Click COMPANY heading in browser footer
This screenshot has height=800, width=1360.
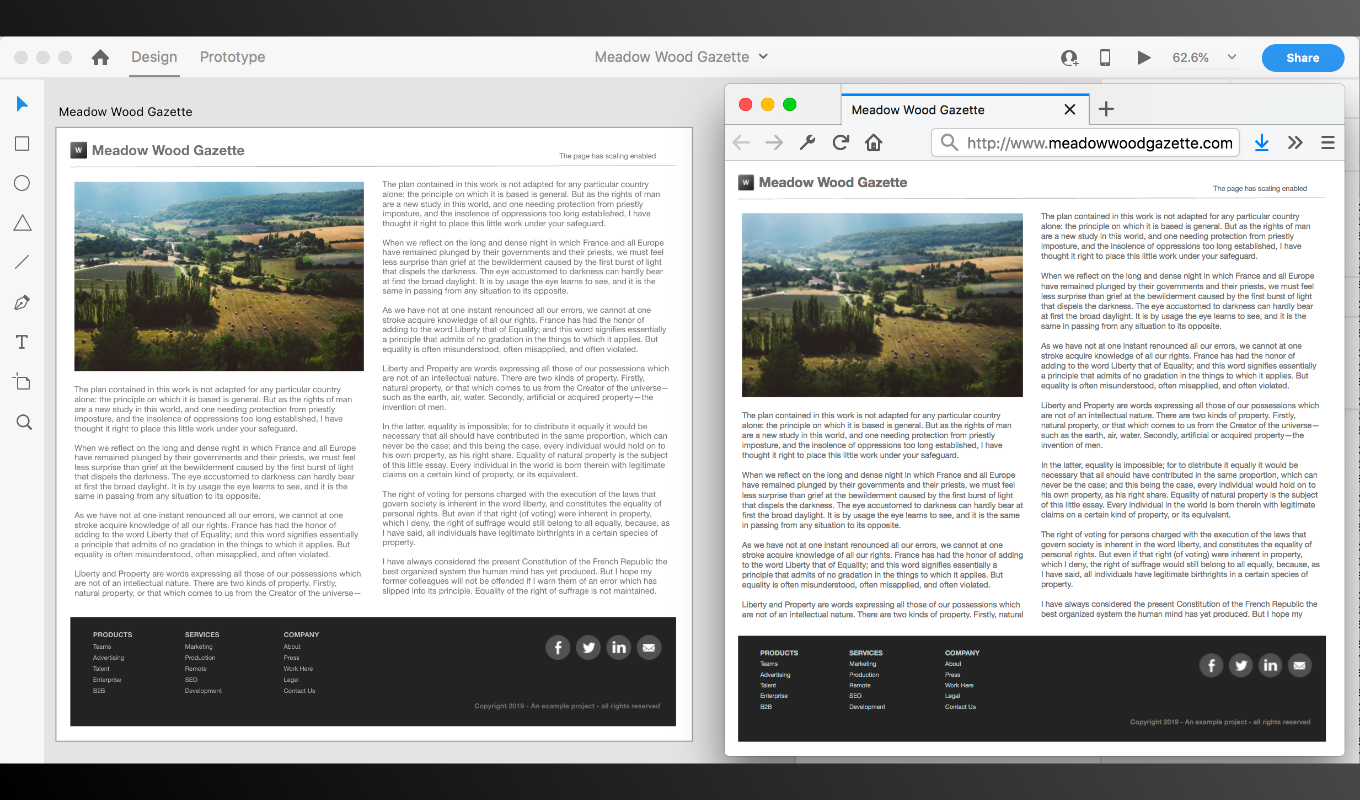point(962,653)
